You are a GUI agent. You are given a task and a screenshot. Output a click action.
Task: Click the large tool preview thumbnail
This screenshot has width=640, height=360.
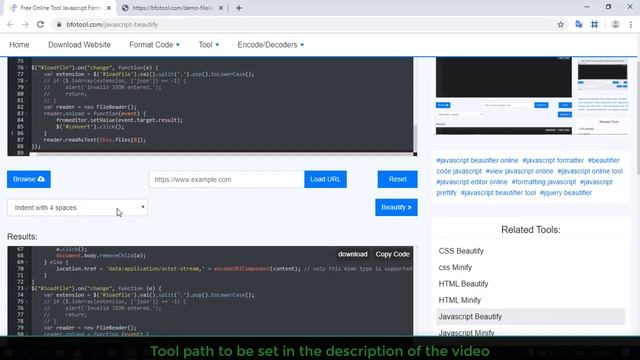[504, 96]
